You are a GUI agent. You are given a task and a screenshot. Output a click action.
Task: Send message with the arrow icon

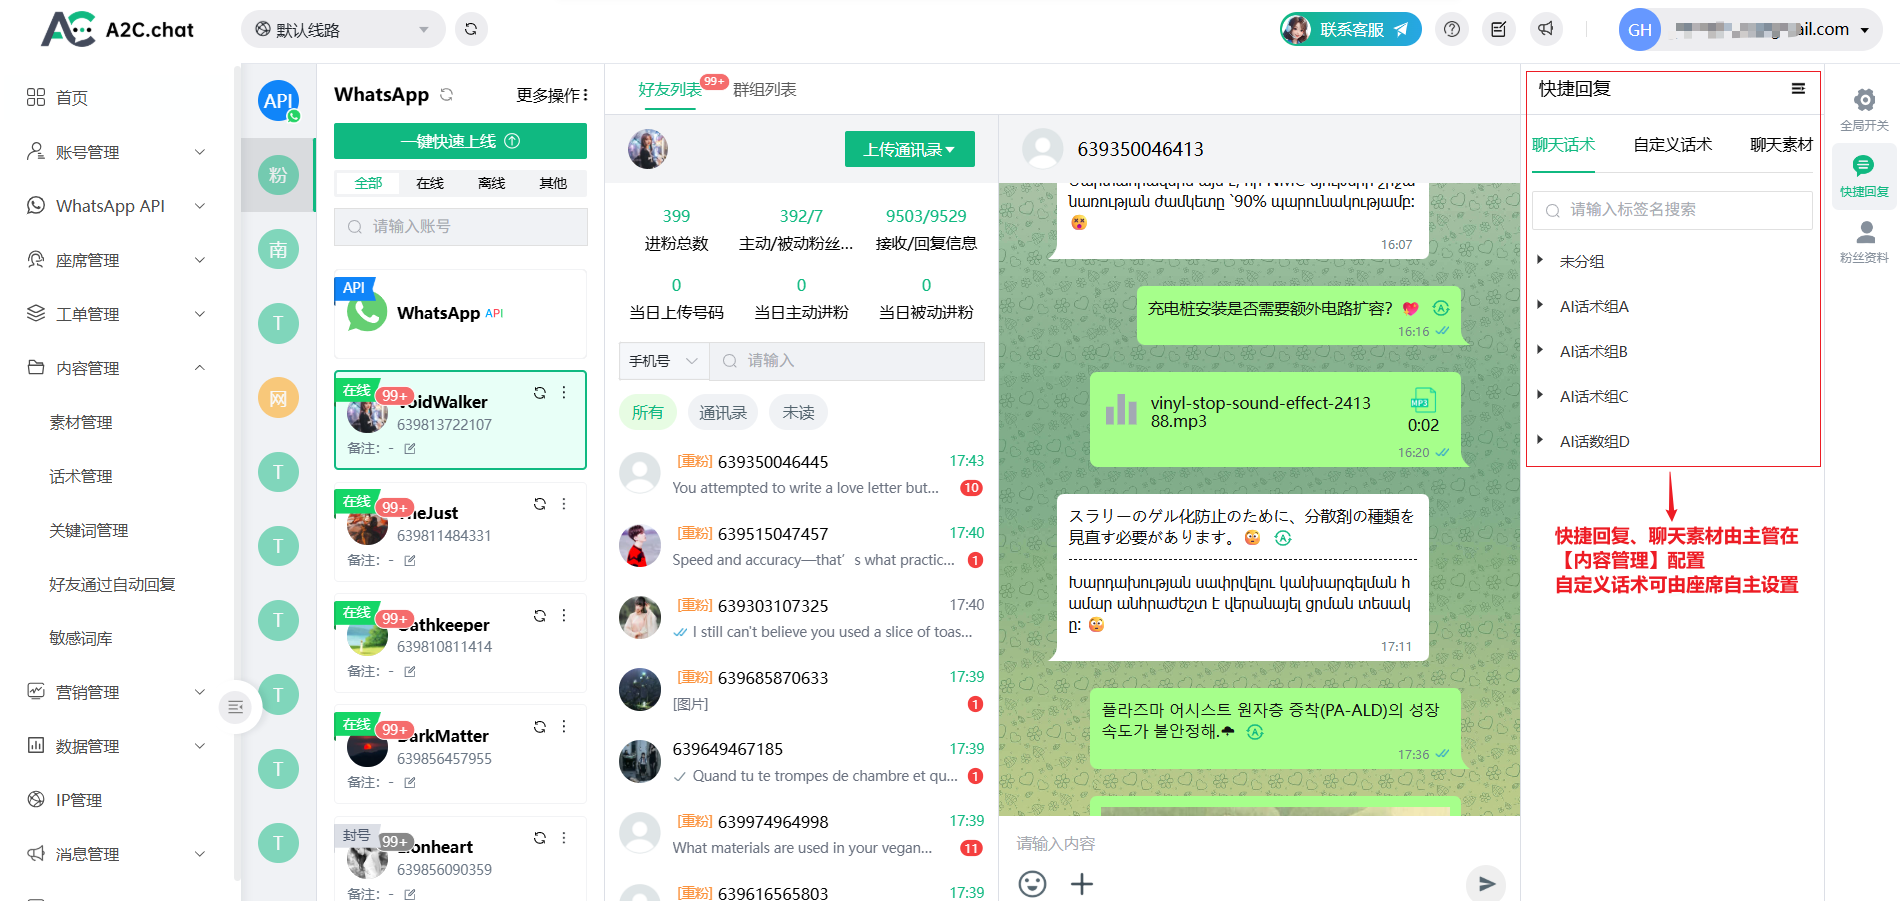(1486, 883)
